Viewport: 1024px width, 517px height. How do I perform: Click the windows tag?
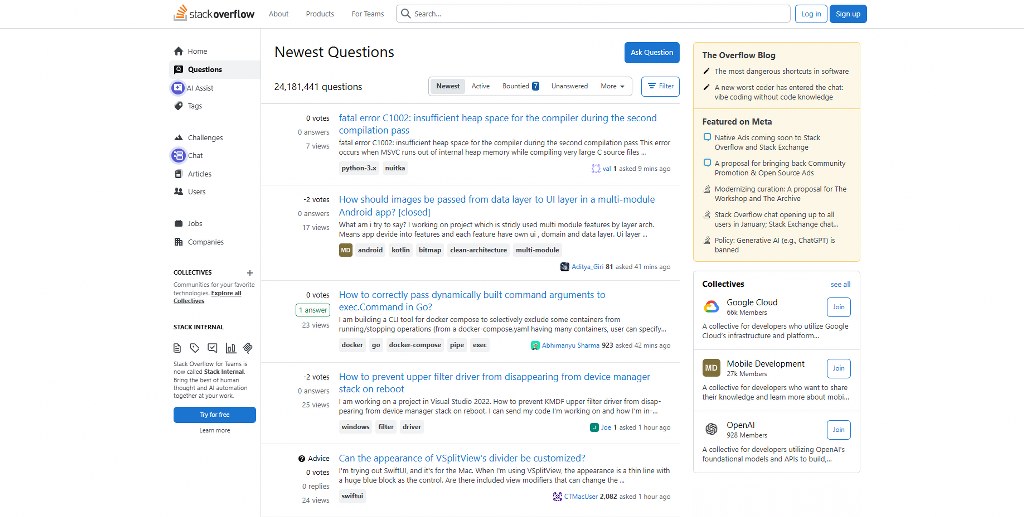356,427
